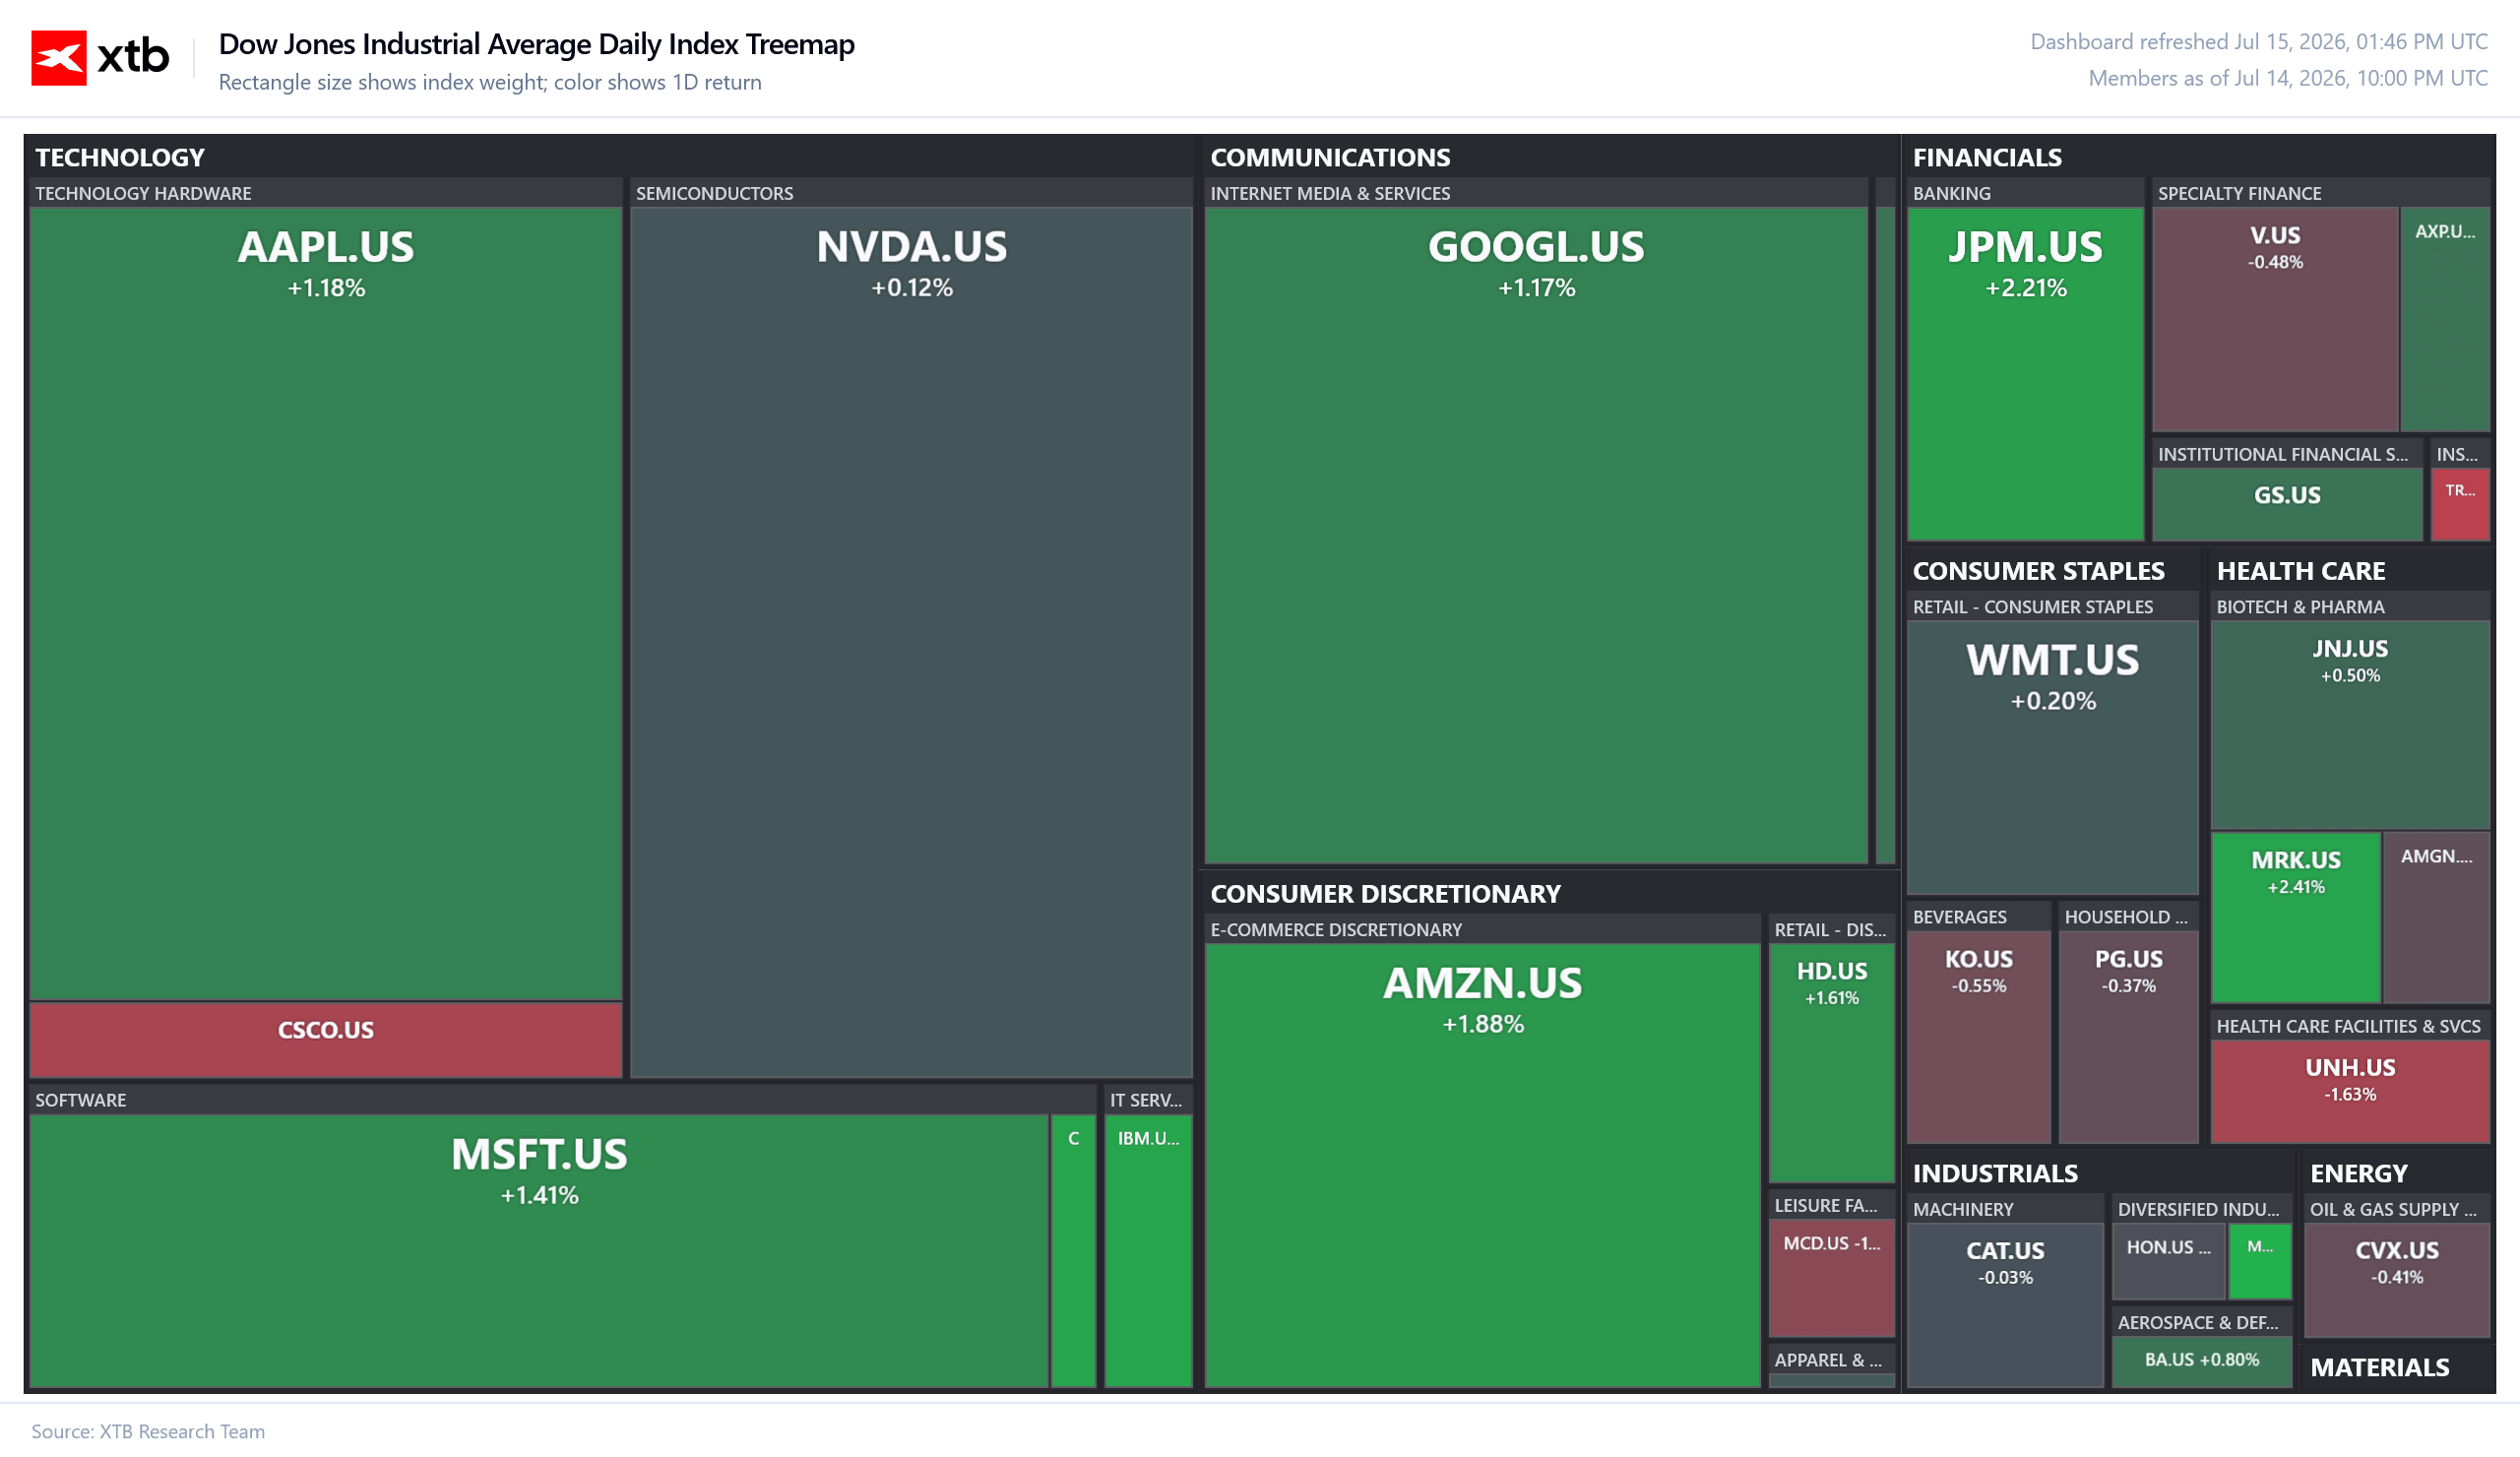Screen dimensions: 2520x1457
Task: Open the GOOGL.US tile
Action: click(1536, 535)
